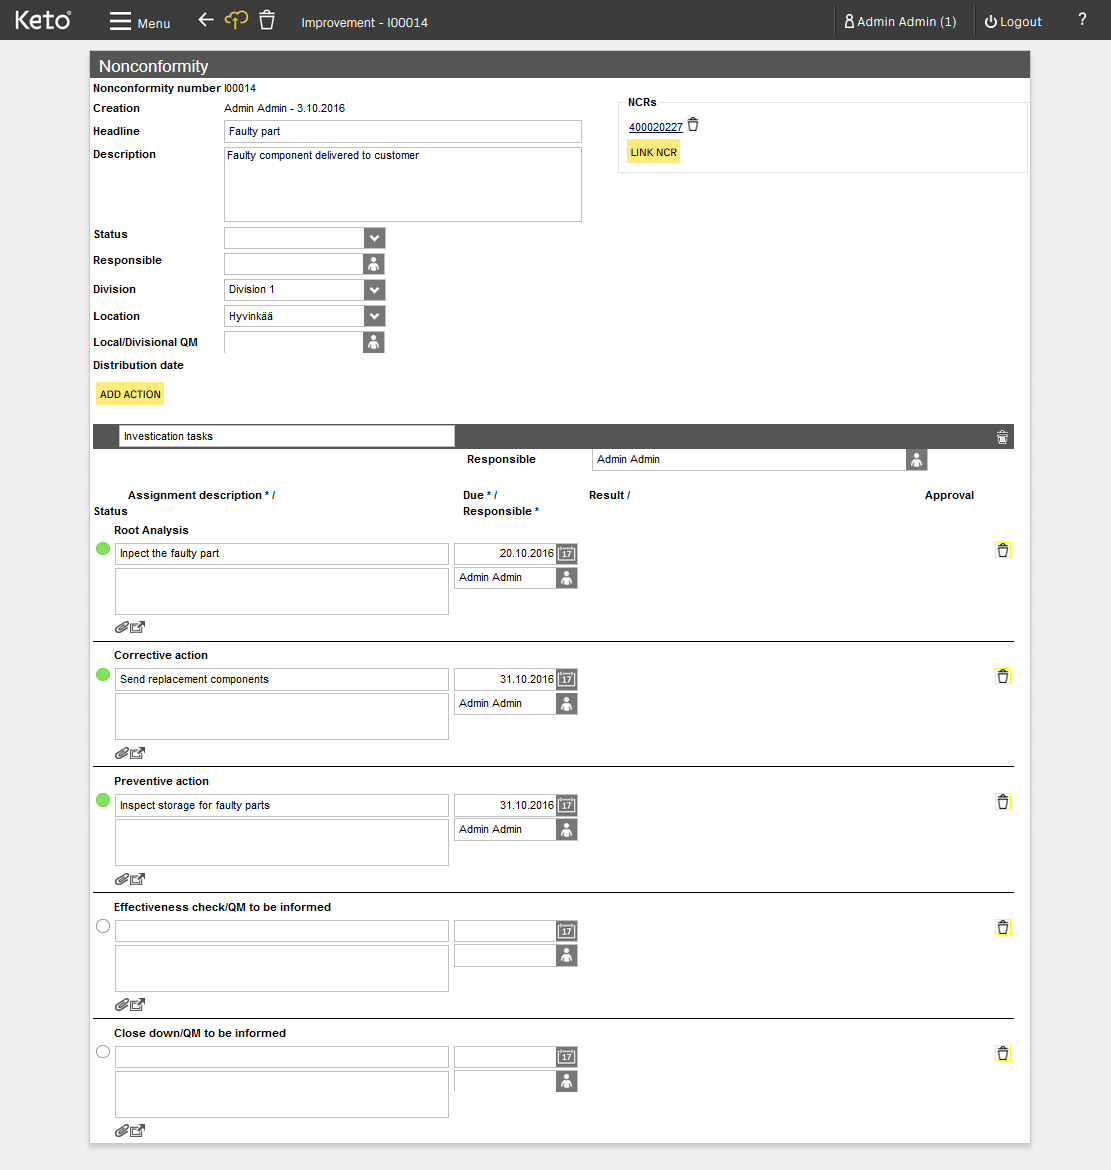Click the Headline field containing Faulty part
Viewport: 1111px width, 1170px height.
tap(403, 131)
